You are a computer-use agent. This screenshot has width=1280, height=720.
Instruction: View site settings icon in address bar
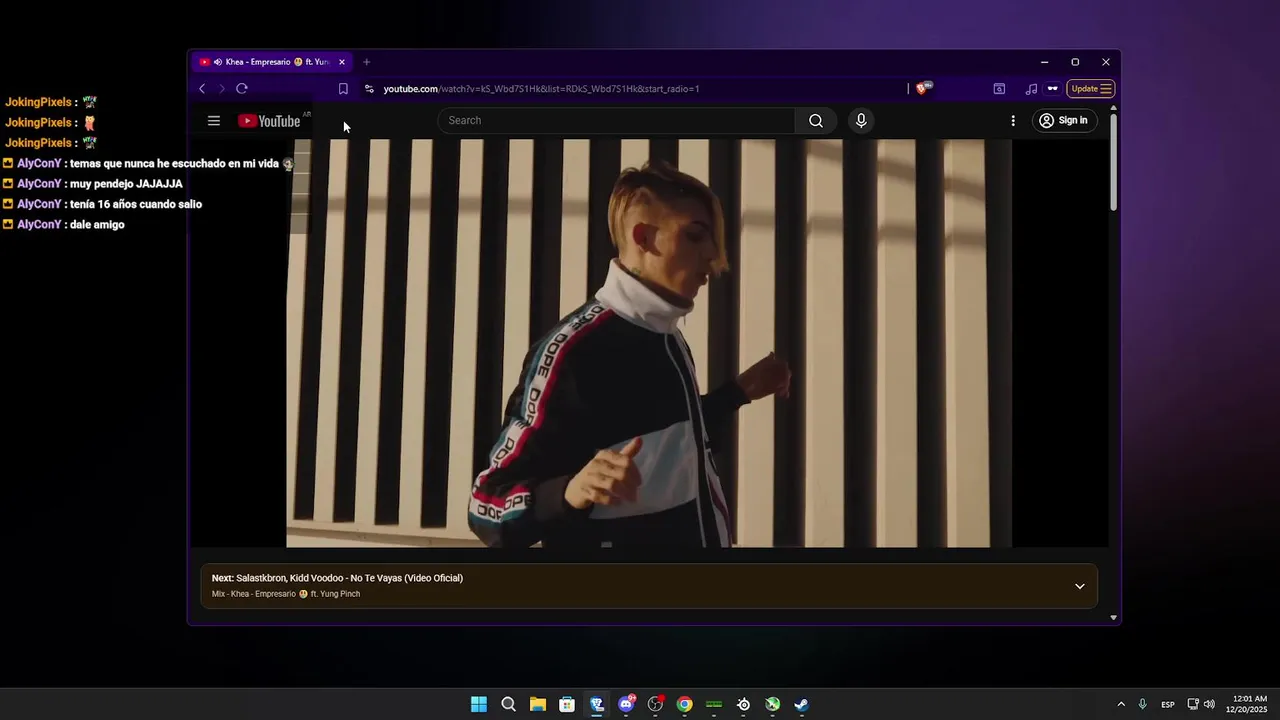click(x=369, y=89)
